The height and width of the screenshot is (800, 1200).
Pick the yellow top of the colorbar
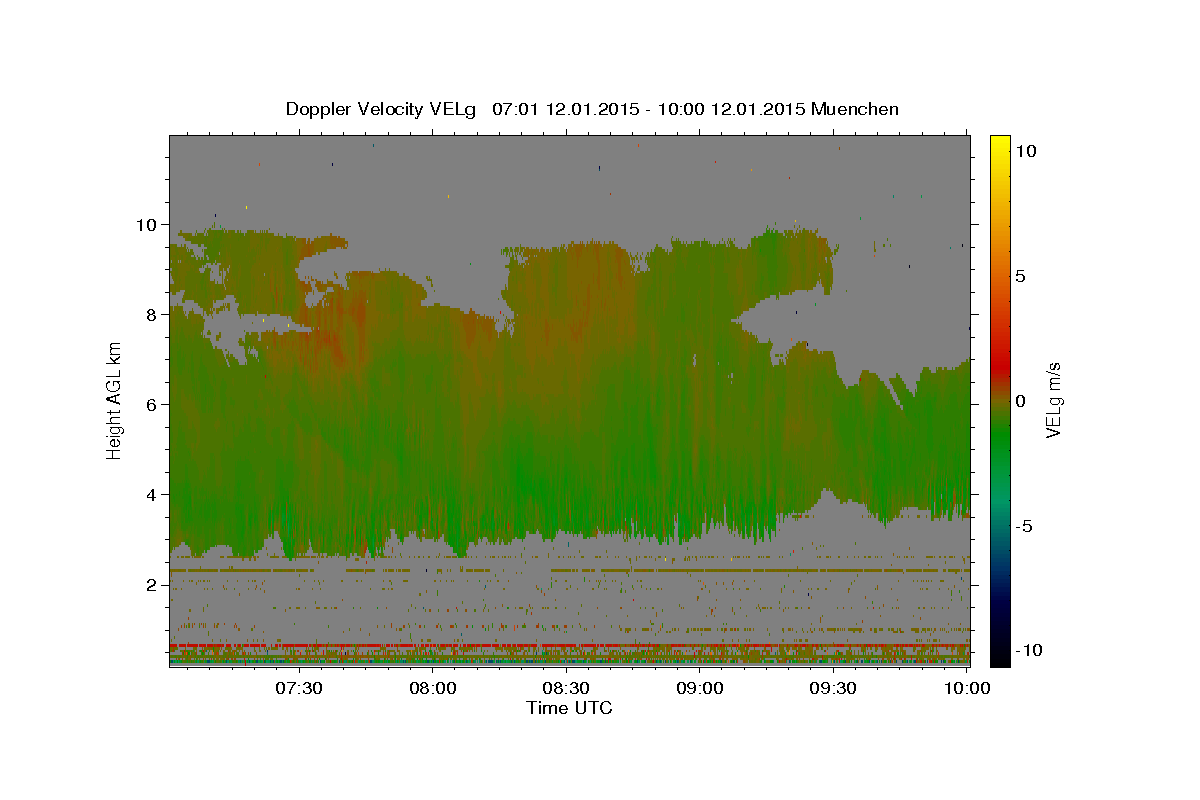click(x=1000, y=143)
